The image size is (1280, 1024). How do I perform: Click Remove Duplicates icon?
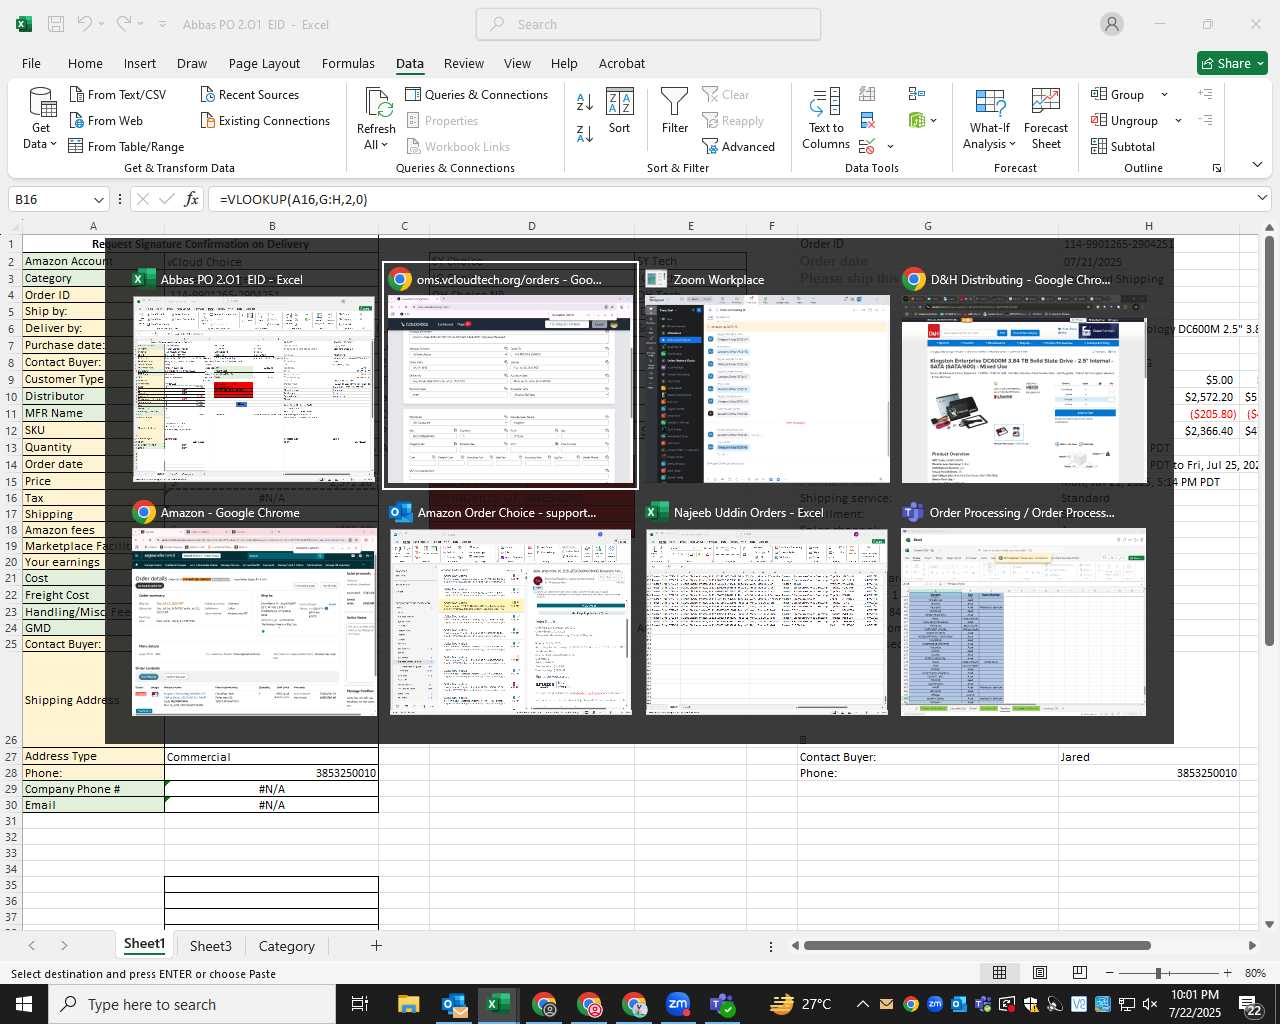pyautogui.click(x=867, y=120)
